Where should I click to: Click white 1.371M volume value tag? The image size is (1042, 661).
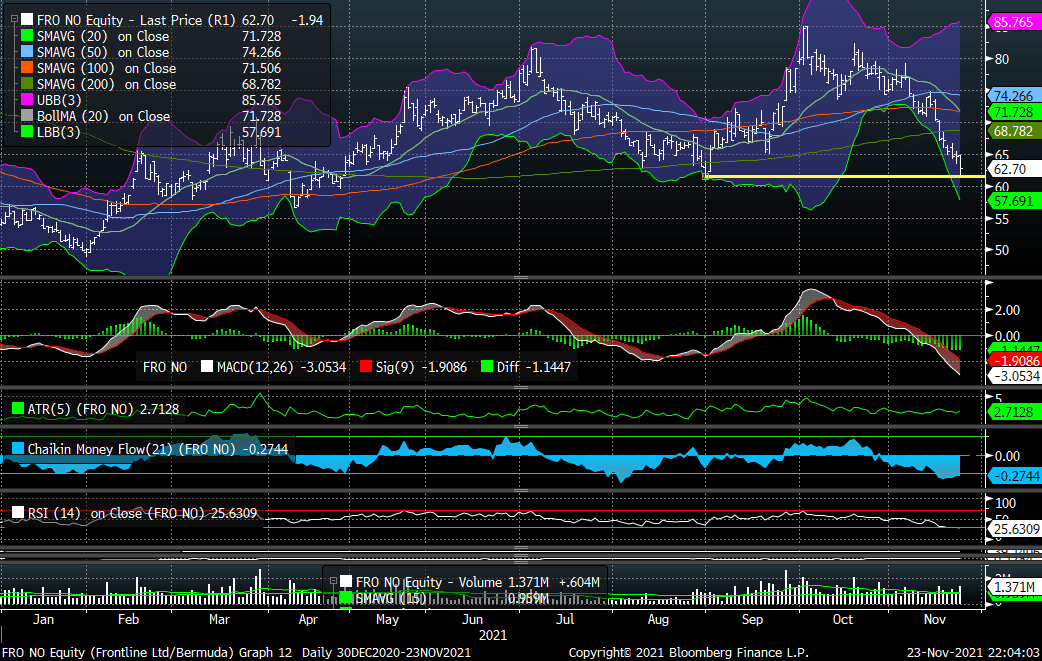coord(1014,587)
